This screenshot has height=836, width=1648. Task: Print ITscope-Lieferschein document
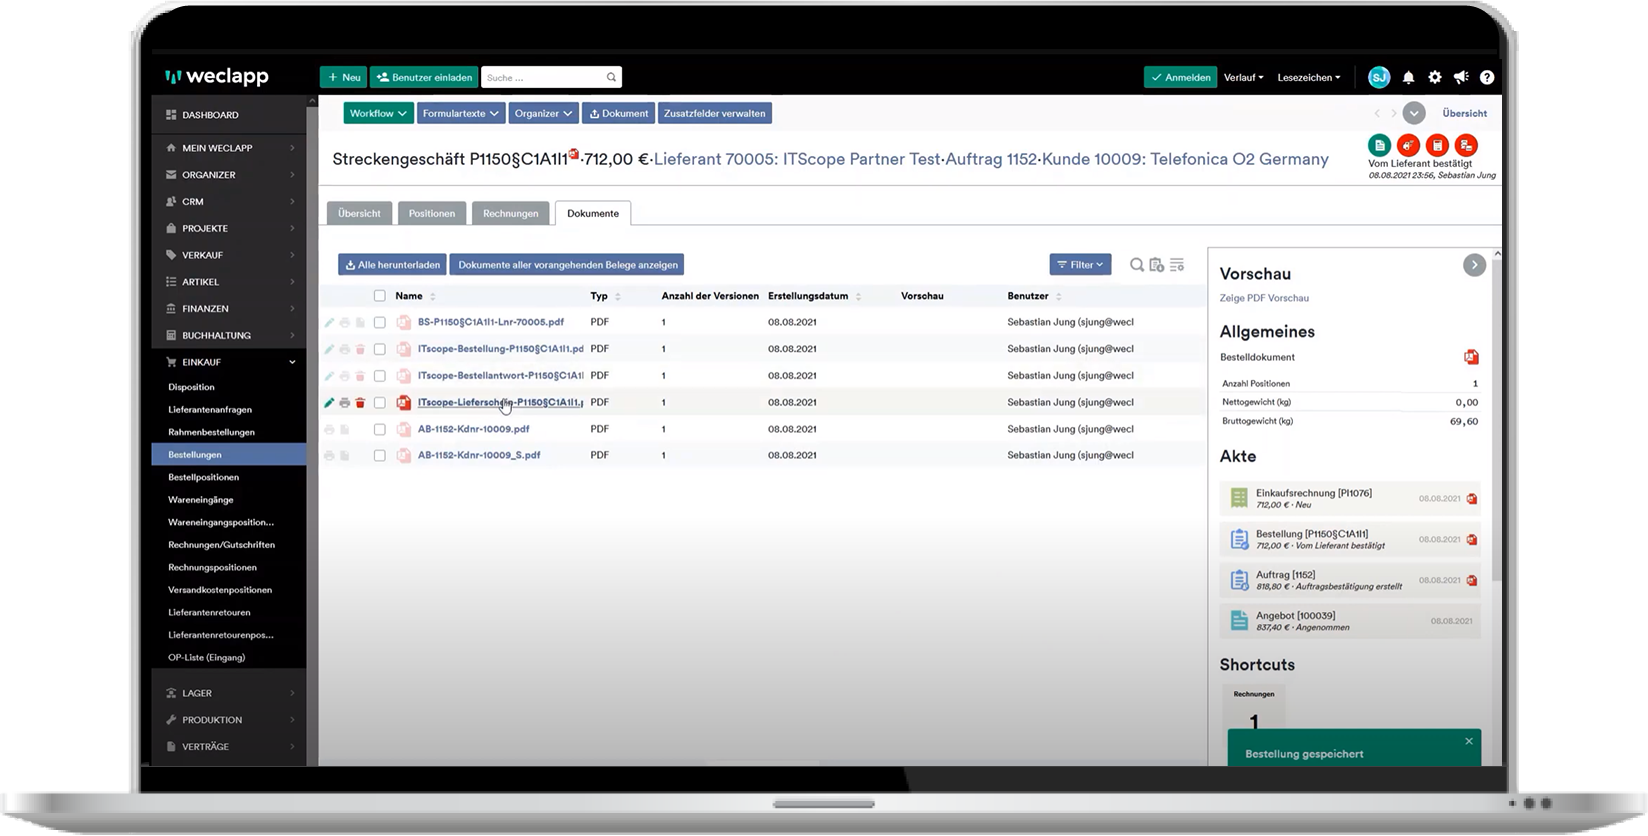345,403
